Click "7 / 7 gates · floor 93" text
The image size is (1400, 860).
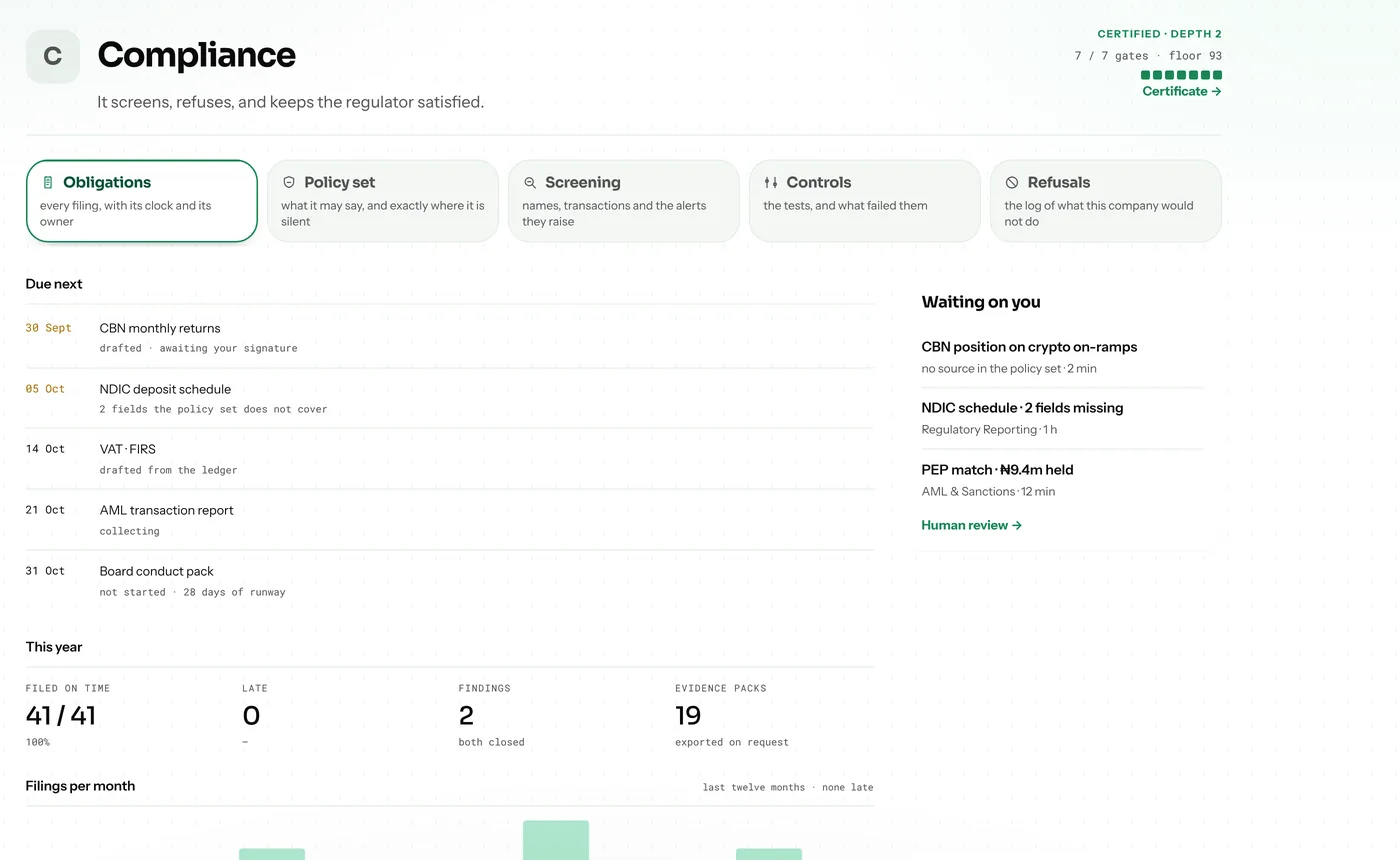tap(1148, 56)
